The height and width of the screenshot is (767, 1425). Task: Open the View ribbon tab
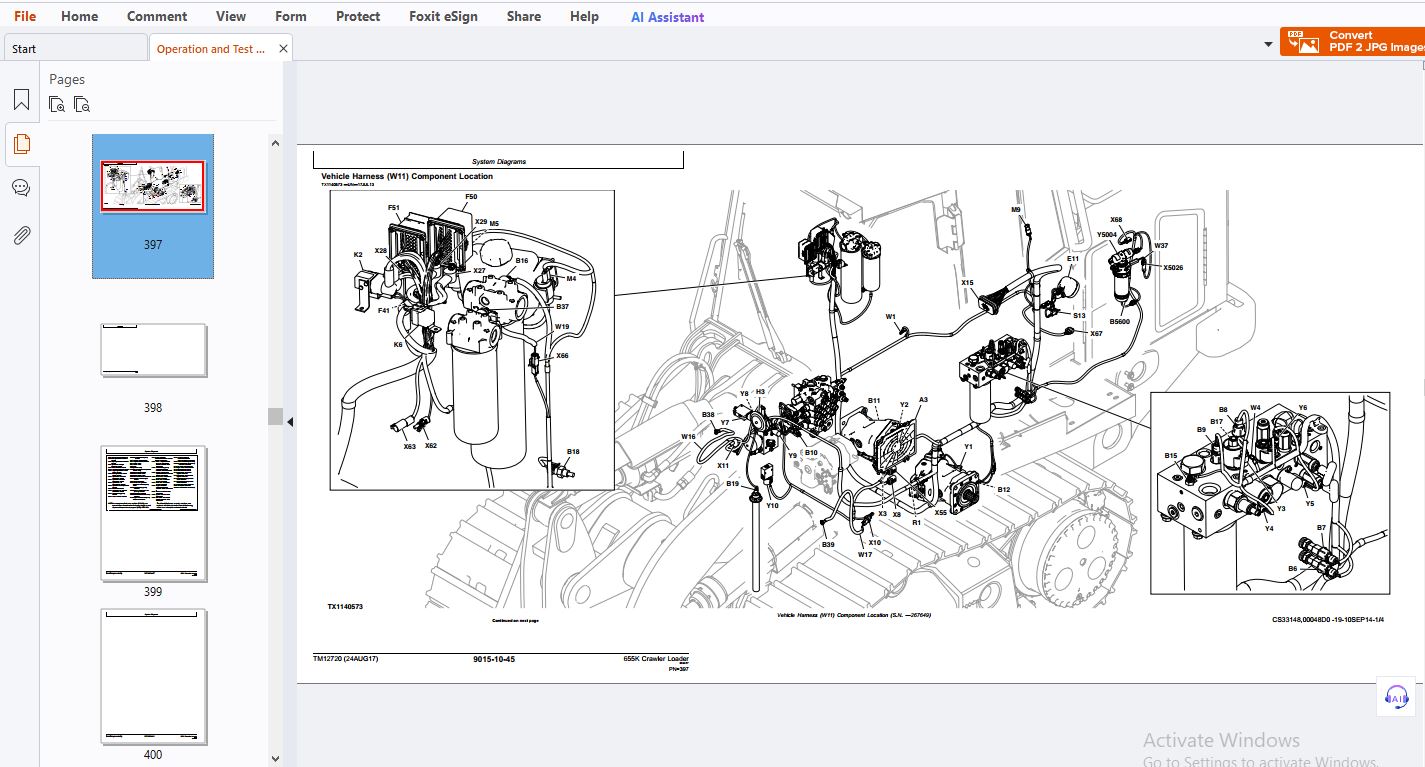coord(231,16)
